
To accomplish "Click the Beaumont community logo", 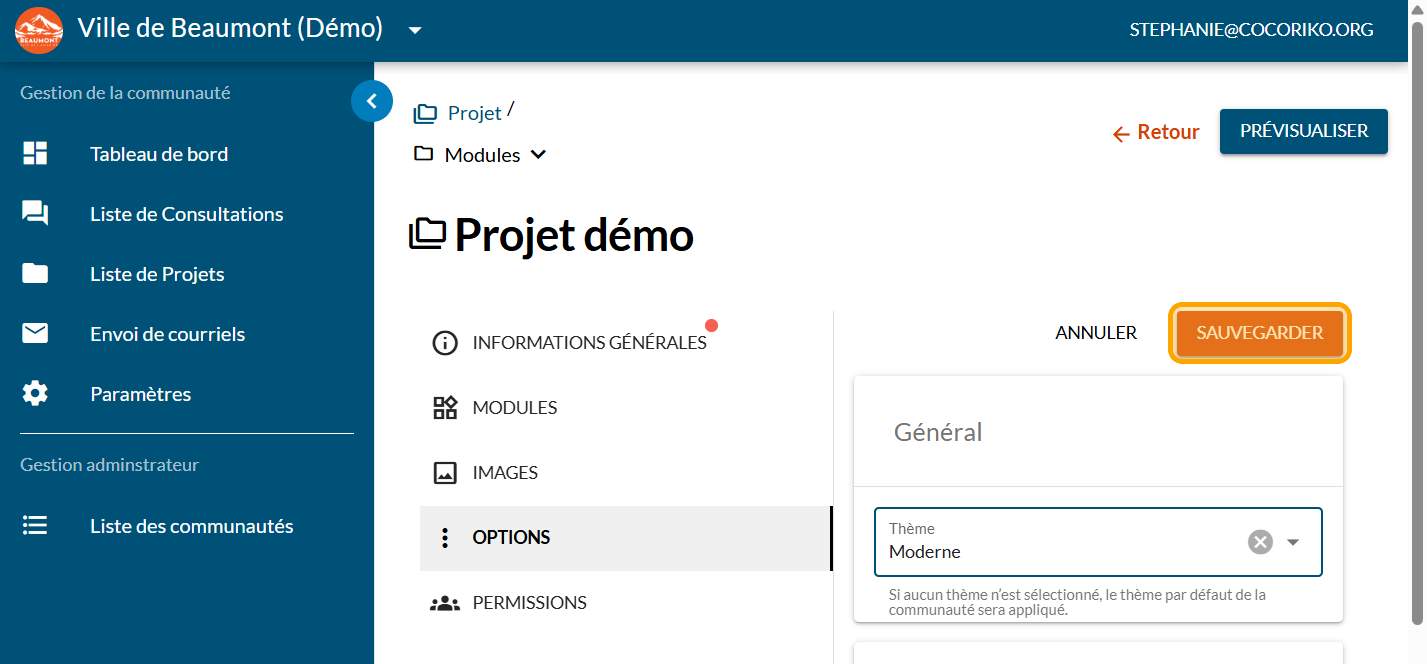I will (x=39, y=30).
